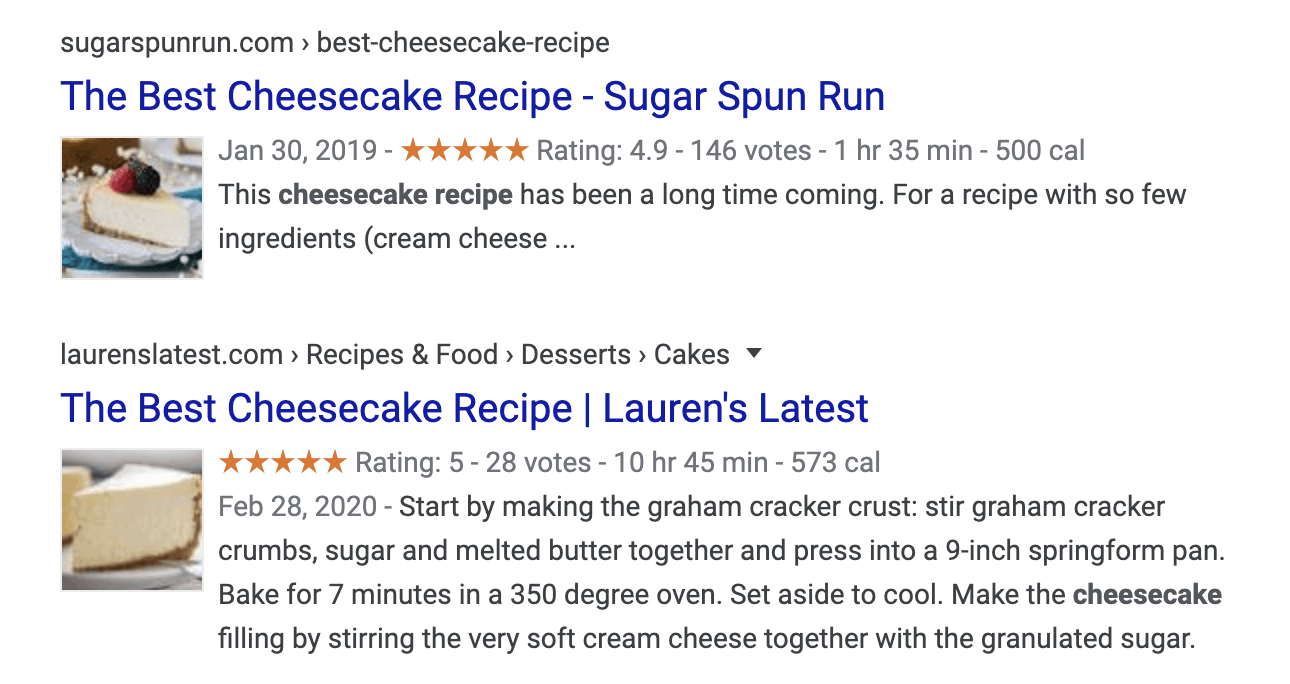1290x684 pixels.
Task: Click the '573 cal' calorie label
Action: 836,463
